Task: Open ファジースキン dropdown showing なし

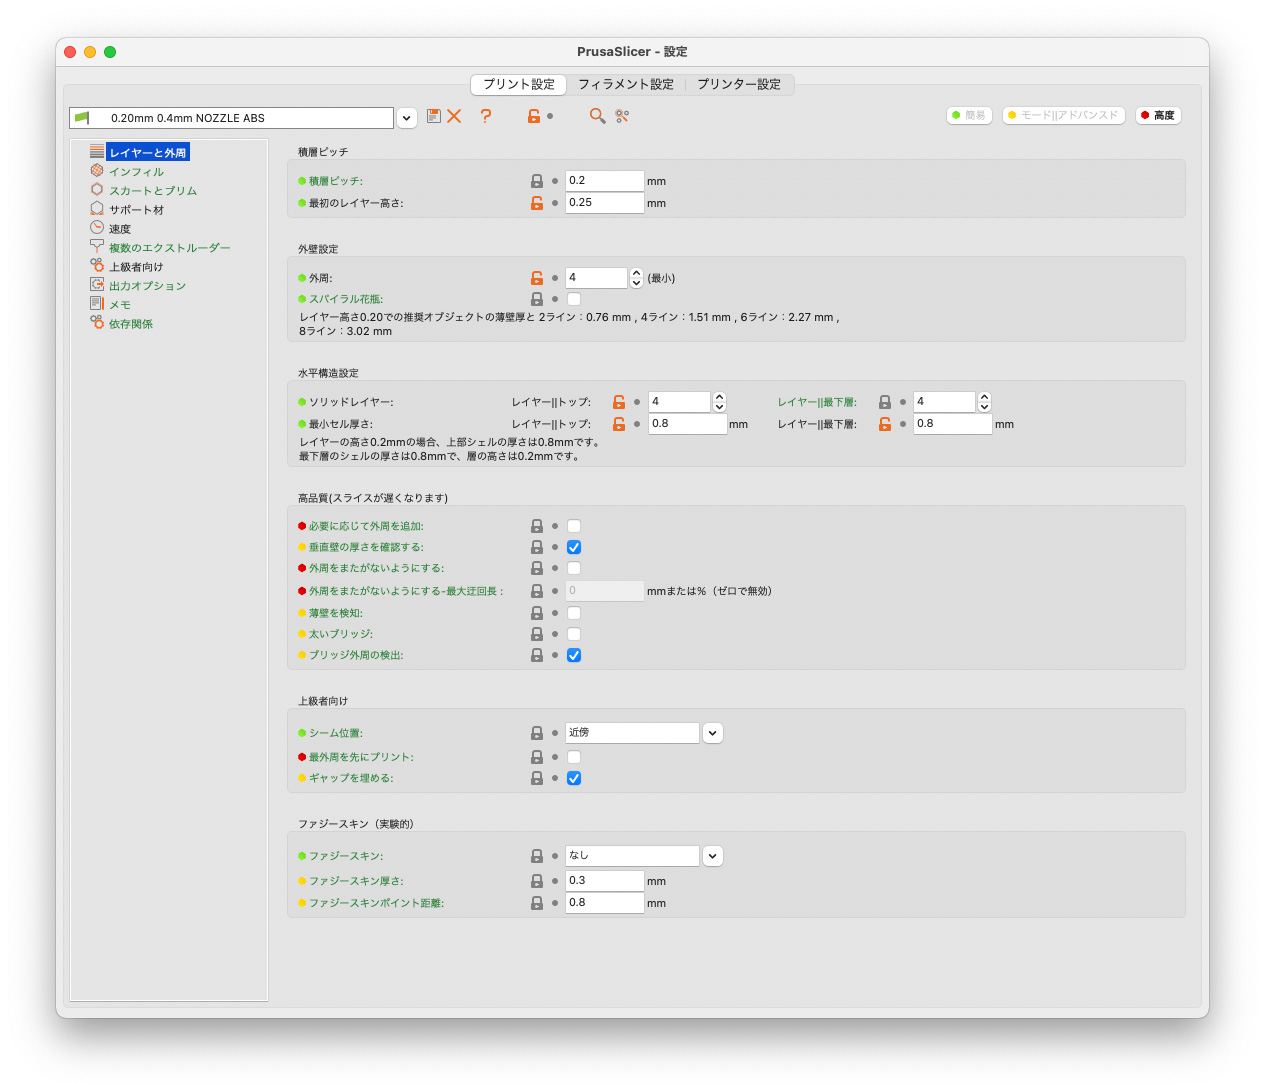Action: click(x=712, y=856)
